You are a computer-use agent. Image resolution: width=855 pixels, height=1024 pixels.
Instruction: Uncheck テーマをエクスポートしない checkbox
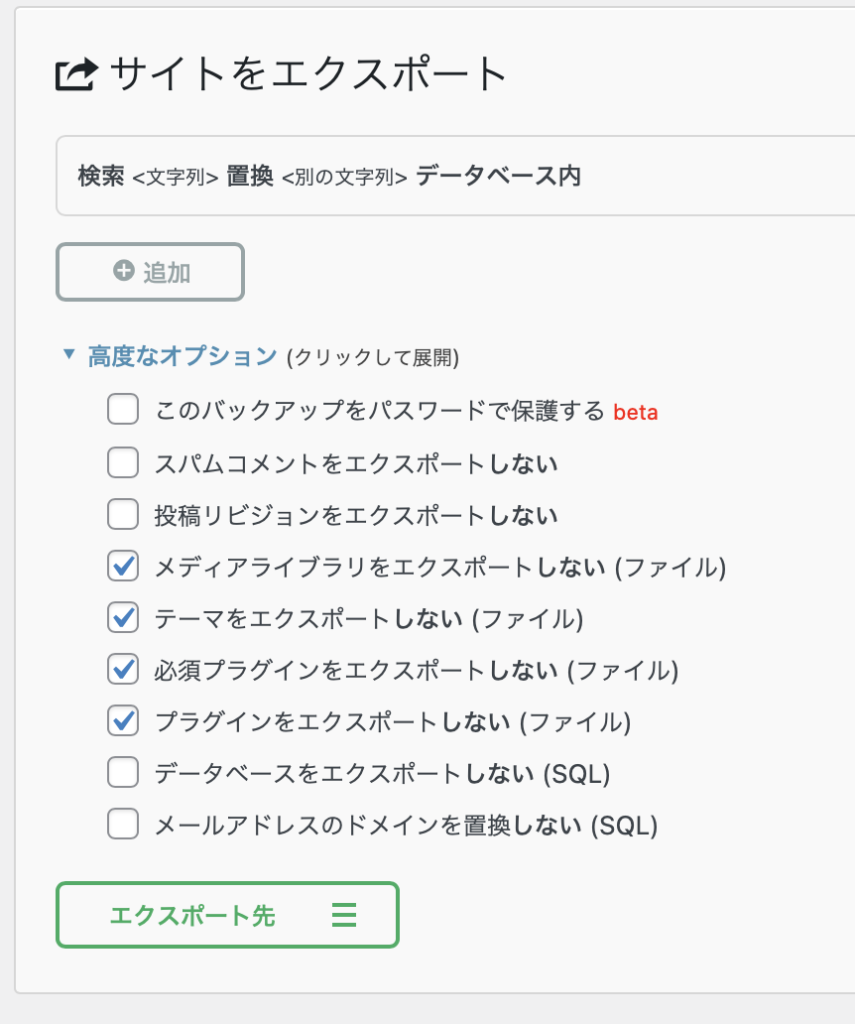[123, 618]
